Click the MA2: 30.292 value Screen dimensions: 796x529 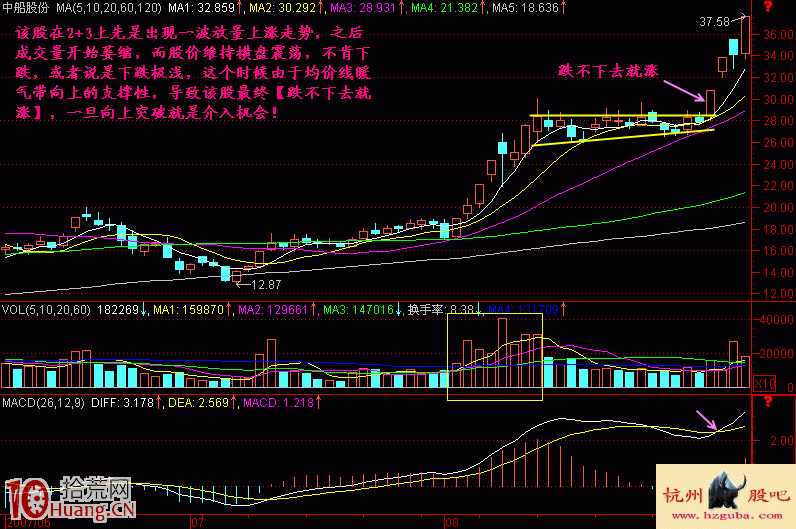(282, 8)
